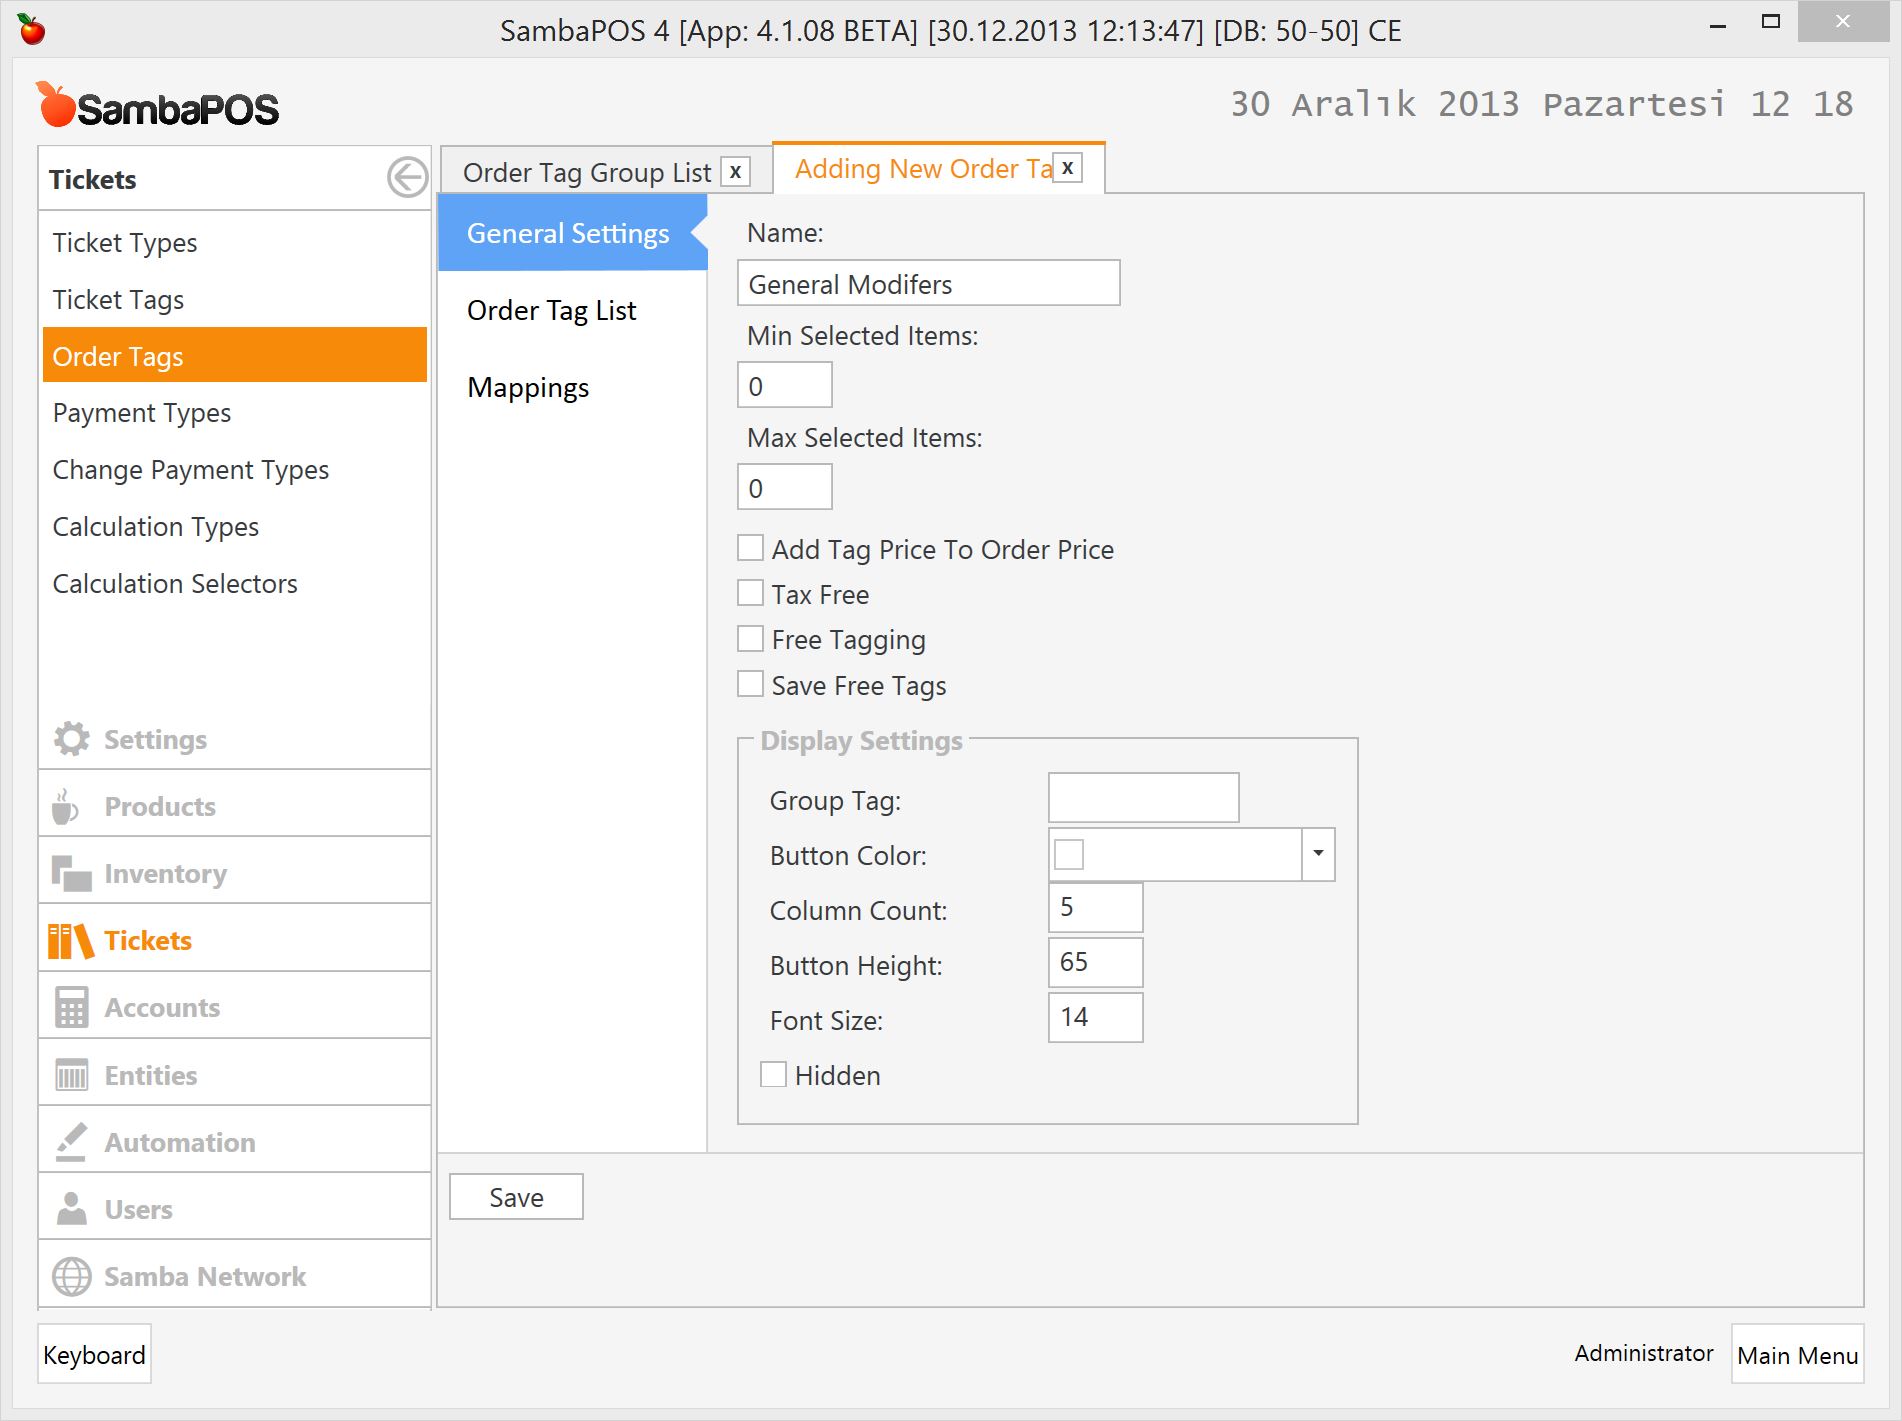Enable Add Tag Price To Order Price

(750, 548)
